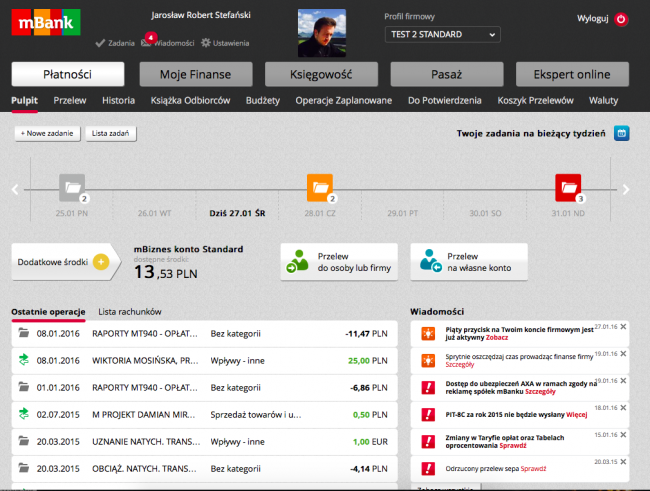Click green transfer icon of M PROJEKT DAMIAN row
The width and height of the screenshot is (650, 491).
point(24,414)
